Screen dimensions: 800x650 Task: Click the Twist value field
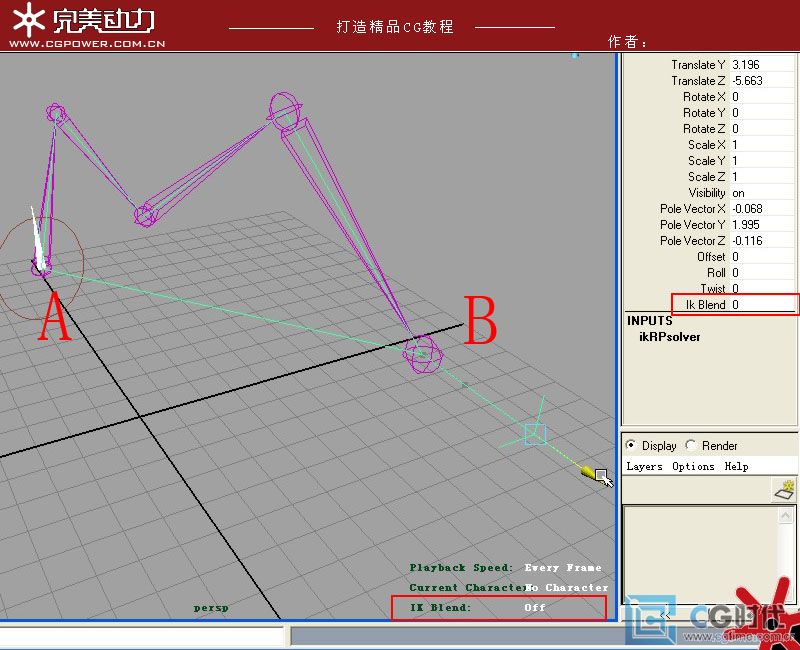click(x=763, y=289)
